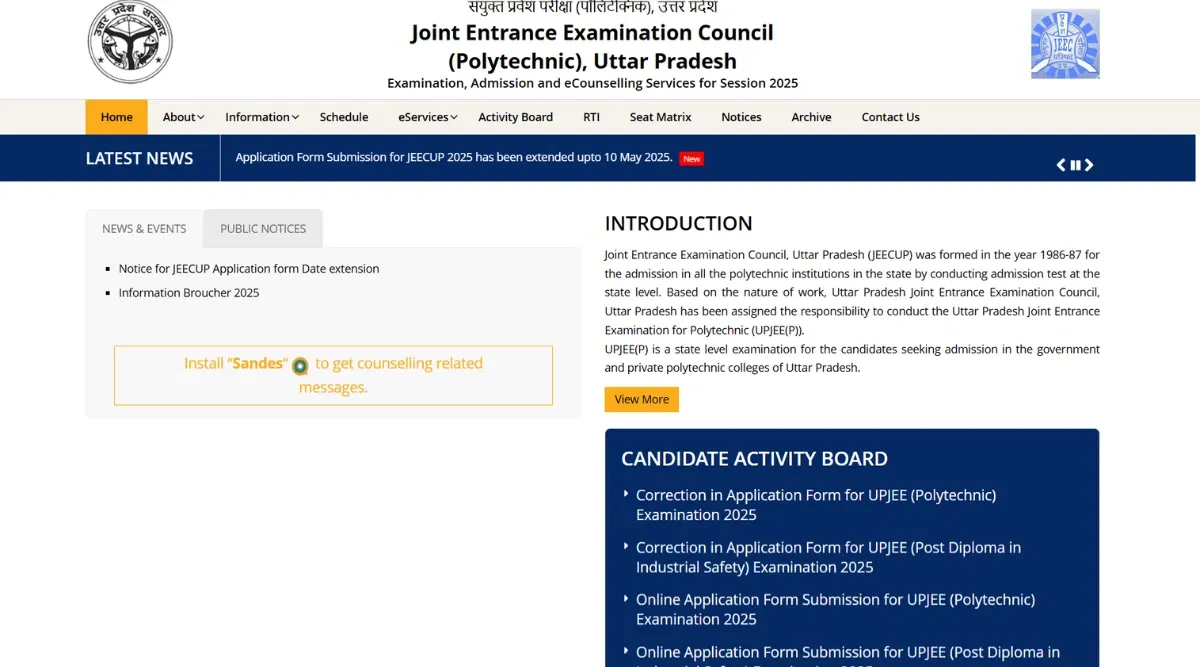The width and height of the screenshot is (1200, 667).
Task: Click the Uttar Pradesh government emblem logo
Action: [x=130, y=42]
